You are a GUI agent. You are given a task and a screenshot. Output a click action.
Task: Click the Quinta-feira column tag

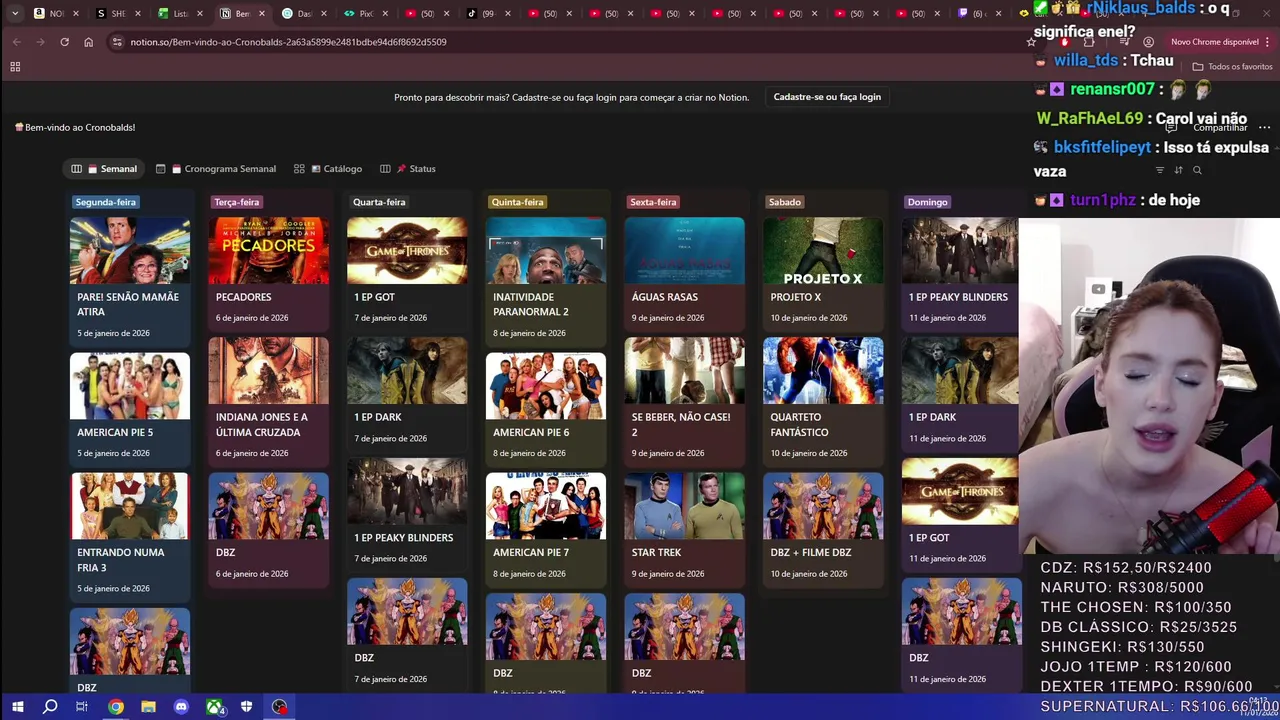point(517,202)
